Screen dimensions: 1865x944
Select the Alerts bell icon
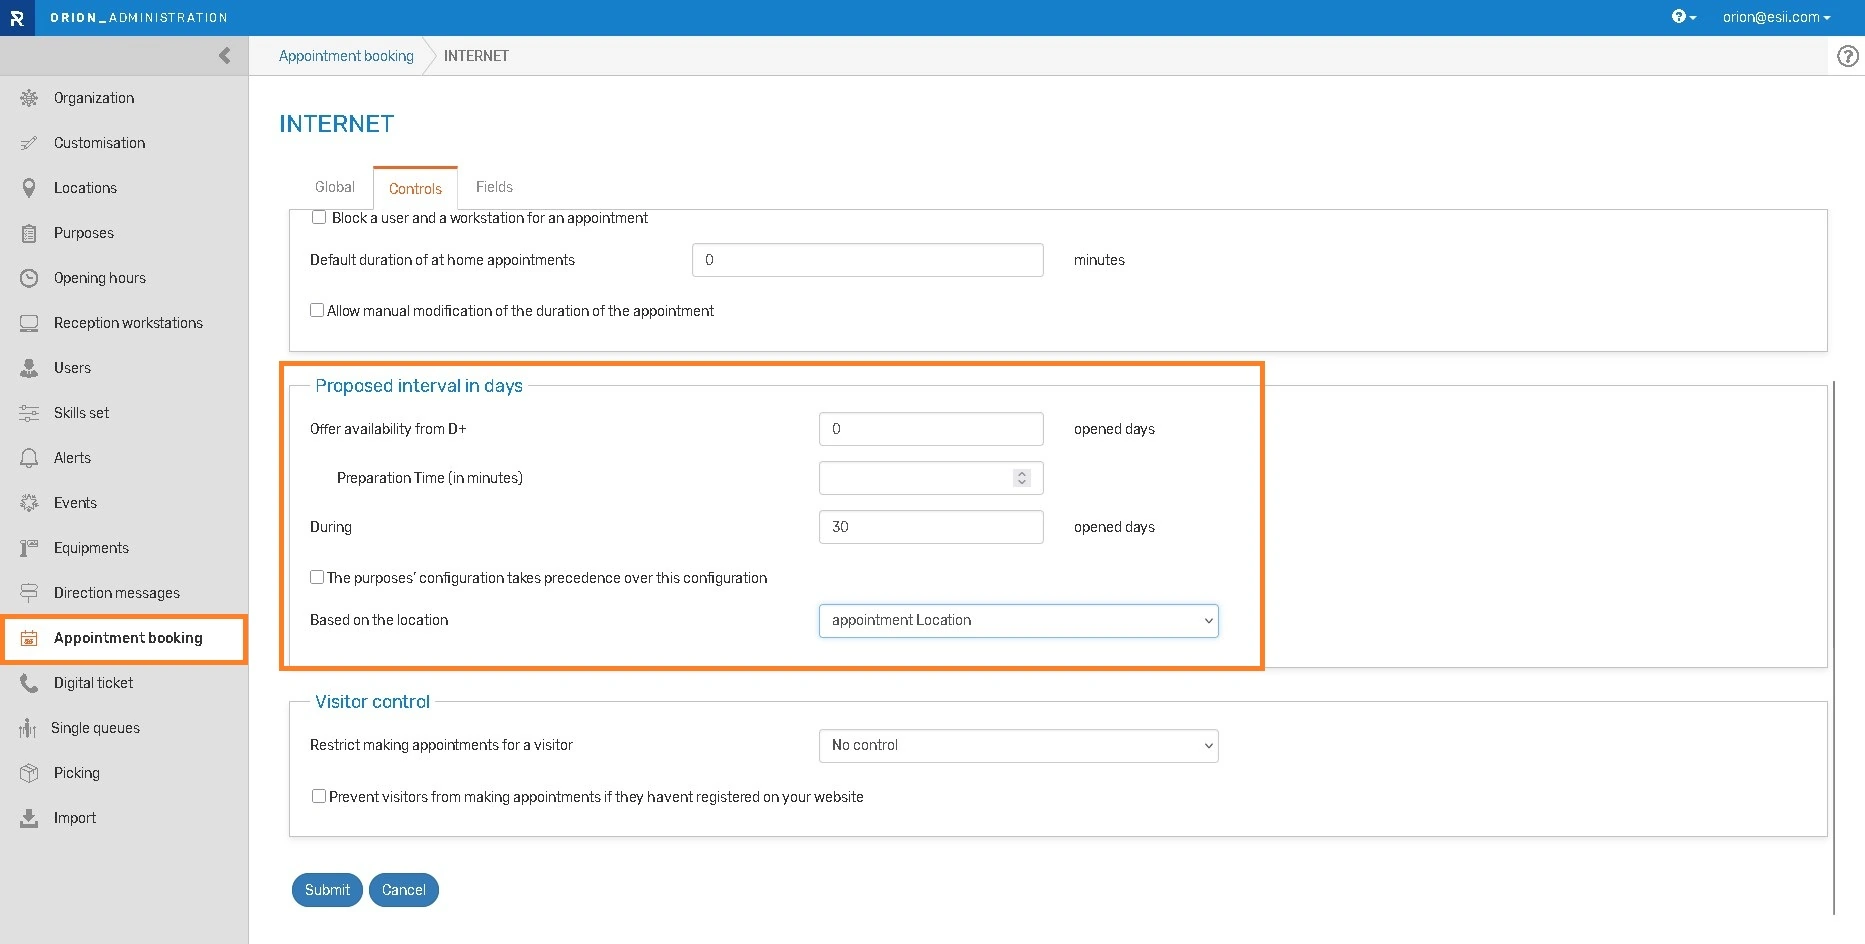(29, 458)
